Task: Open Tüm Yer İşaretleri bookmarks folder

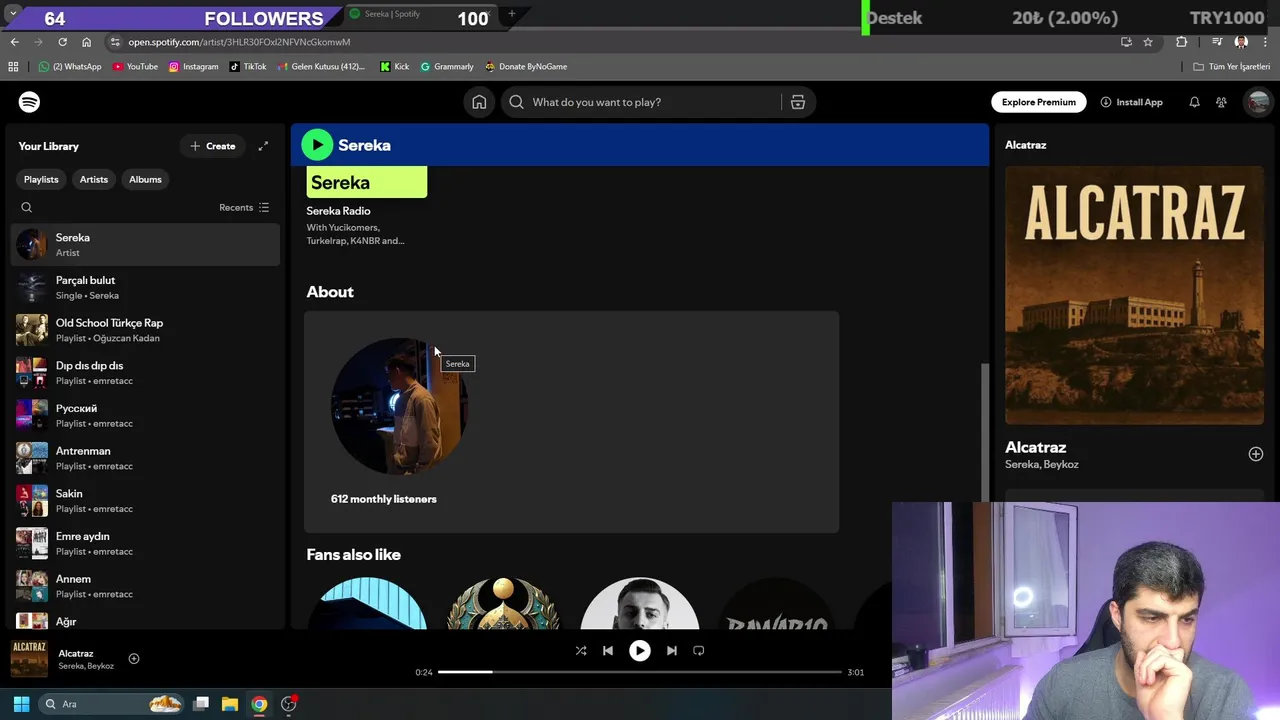Action: (1231, 67)
